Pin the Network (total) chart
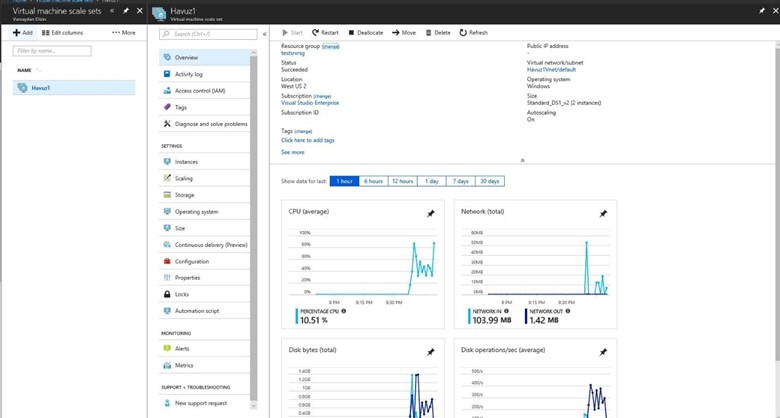 (x=603, y=214)
